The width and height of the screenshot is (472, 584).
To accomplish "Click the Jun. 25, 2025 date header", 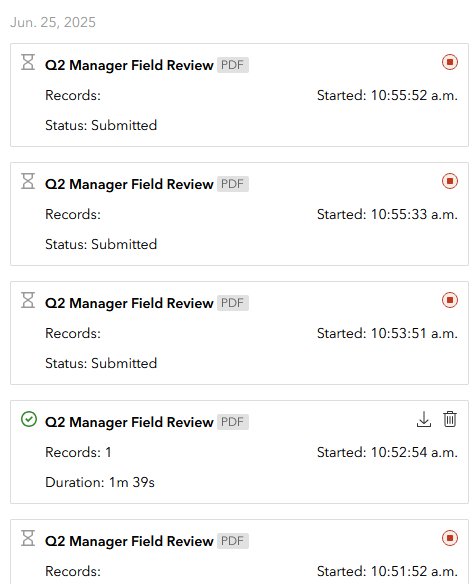I will 53,22.
